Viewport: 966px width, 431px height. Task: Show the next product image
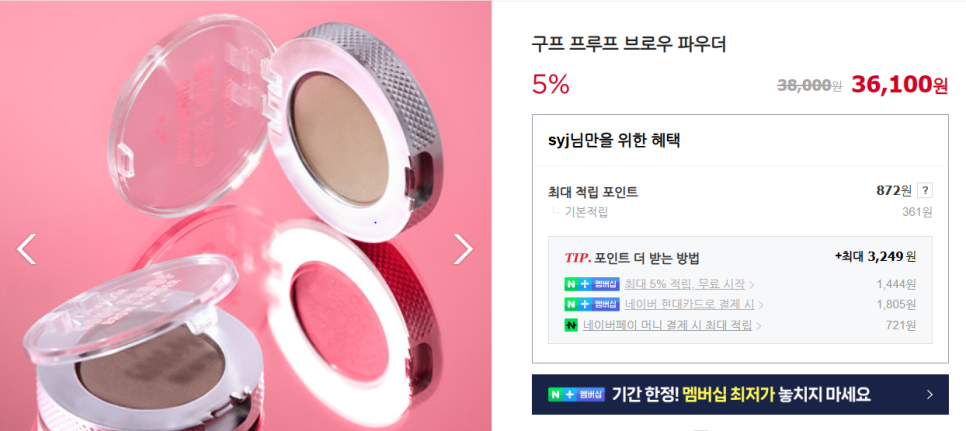pos(463,249)
